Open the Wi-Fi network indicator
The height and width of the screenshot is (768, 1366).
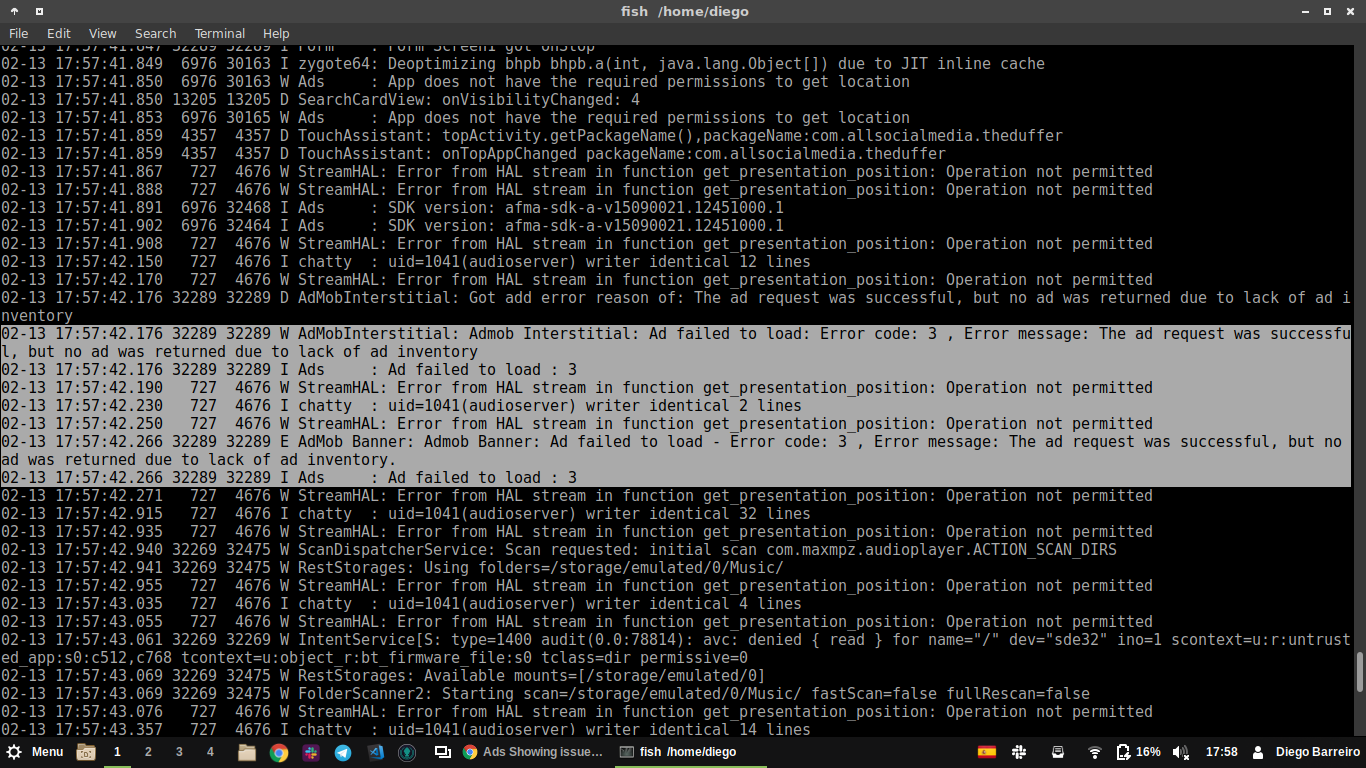click(x=1095, y=752)
